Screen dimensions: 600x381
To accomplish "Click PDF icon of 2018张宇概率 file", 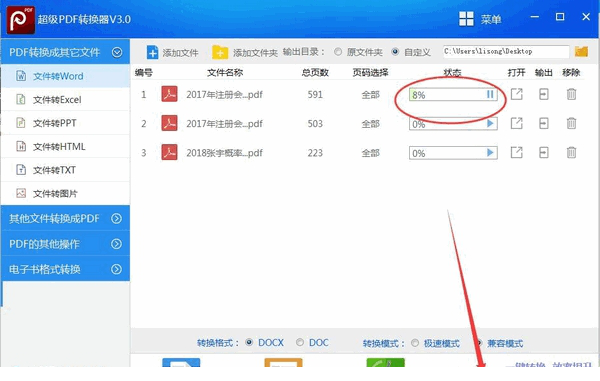I will tap(169, 152).
